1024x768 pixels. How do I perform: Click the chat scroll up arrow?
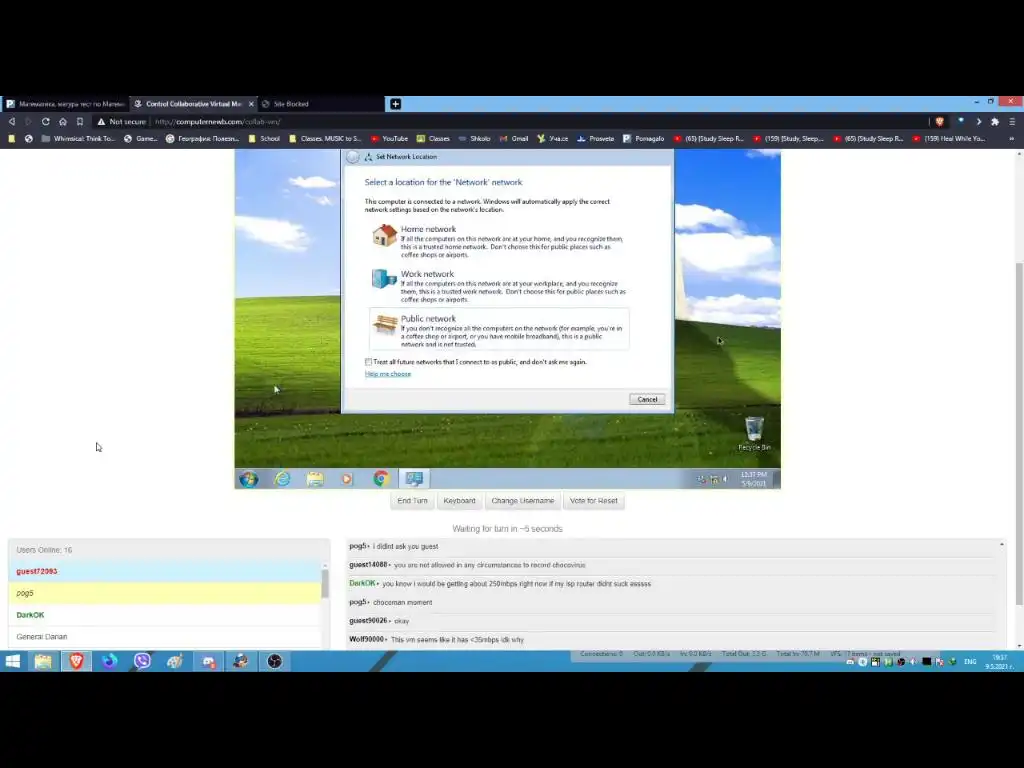[1001, 545]
